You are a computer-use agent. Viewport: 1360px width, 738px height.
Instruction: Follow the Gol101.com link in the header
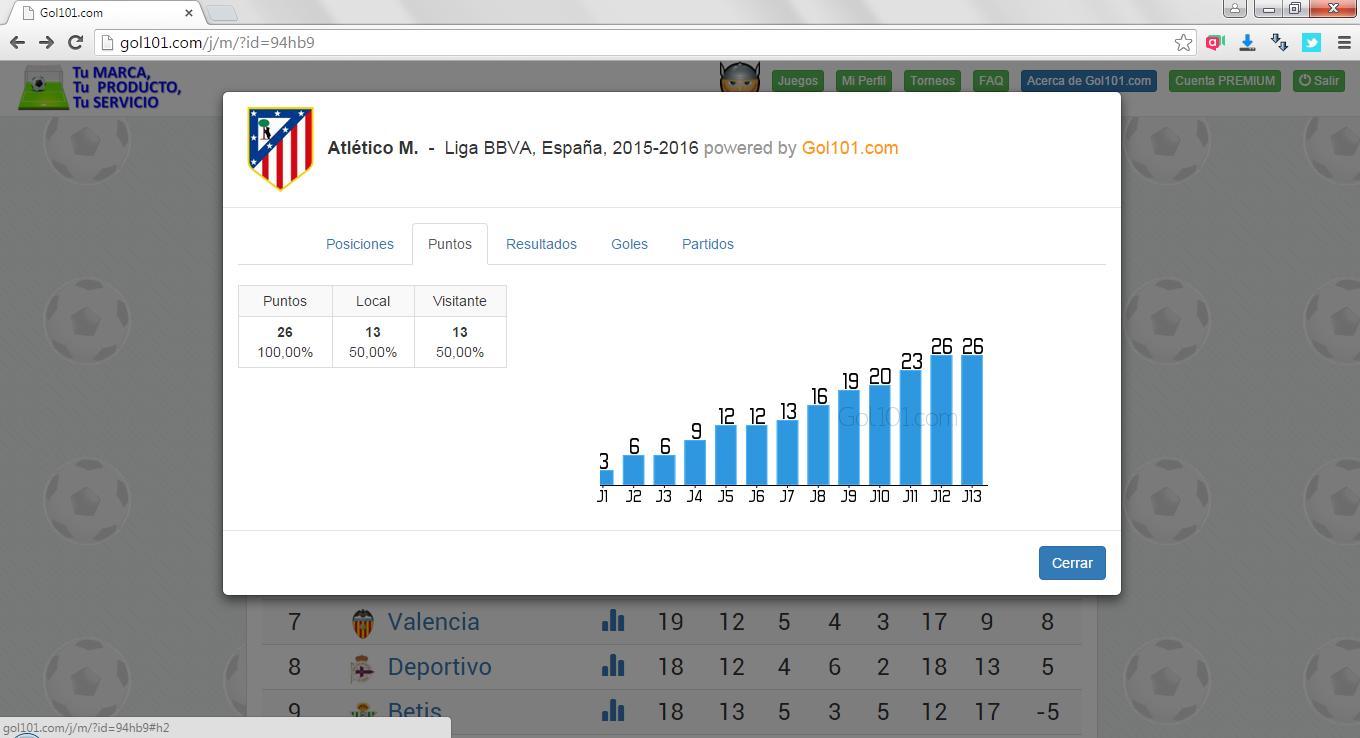point(849,148)
